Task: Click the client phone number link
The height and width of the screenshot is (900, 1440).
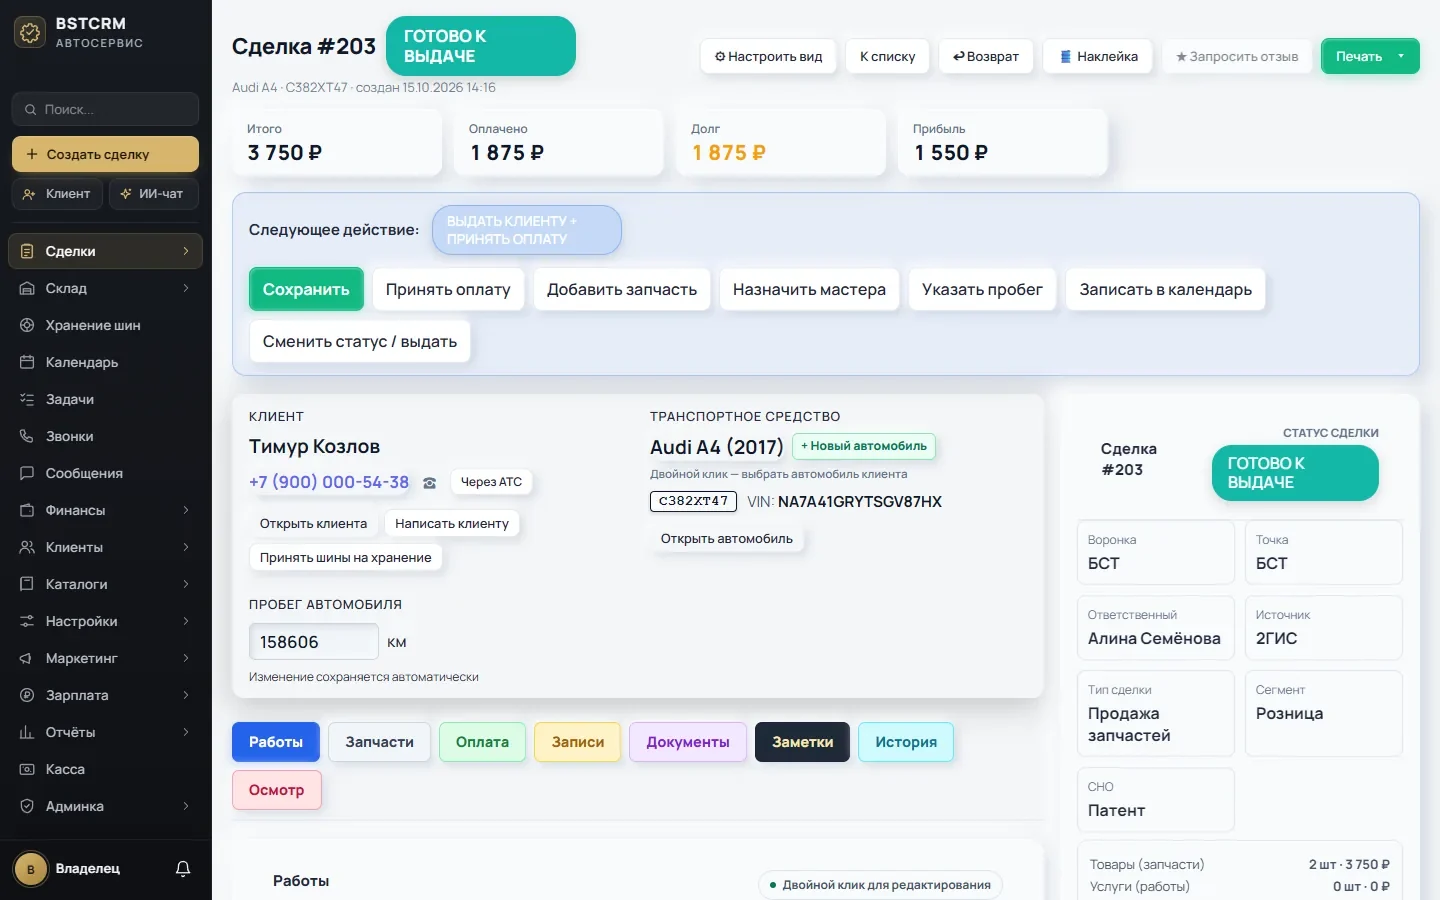Action: (x=329, y=482)
